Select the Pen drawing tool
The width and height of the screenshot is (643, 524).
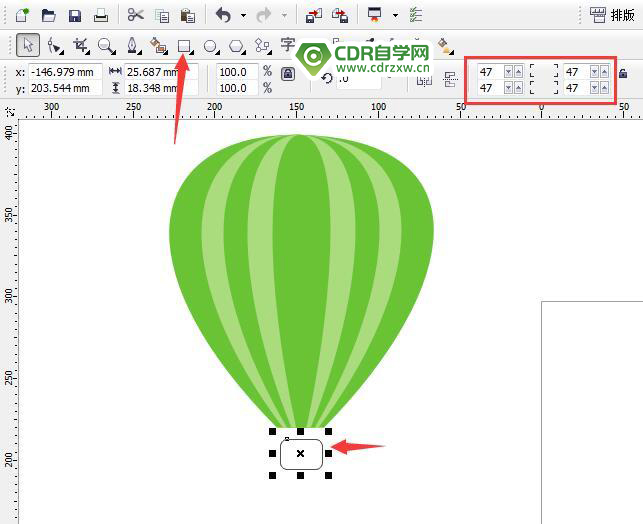click(x=132, y=46)
